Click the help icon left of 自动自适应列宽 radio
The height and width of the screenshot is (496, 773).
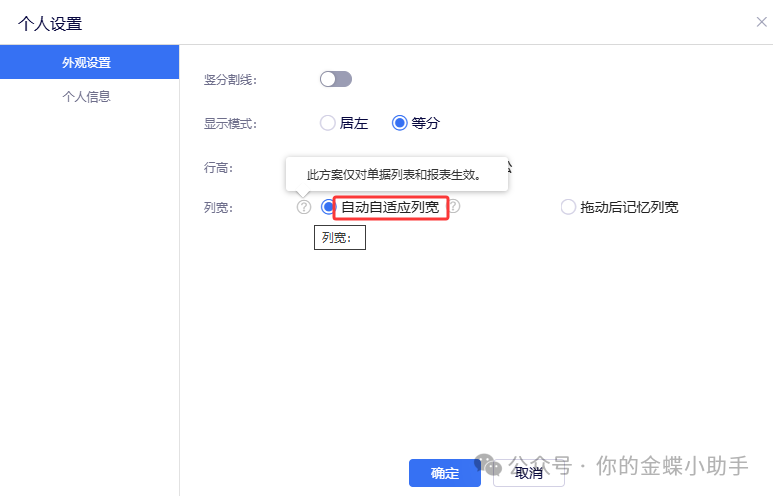tap(303, 207)
